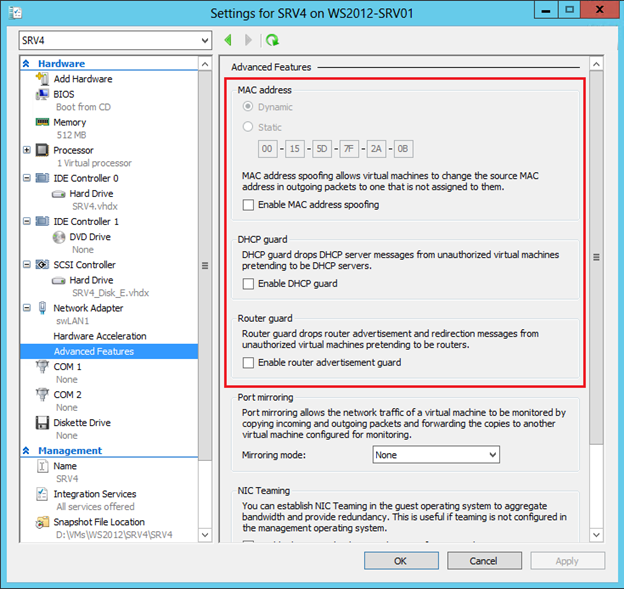Click the Memory chip icon

pyautogui.click(x=42, y=122)
